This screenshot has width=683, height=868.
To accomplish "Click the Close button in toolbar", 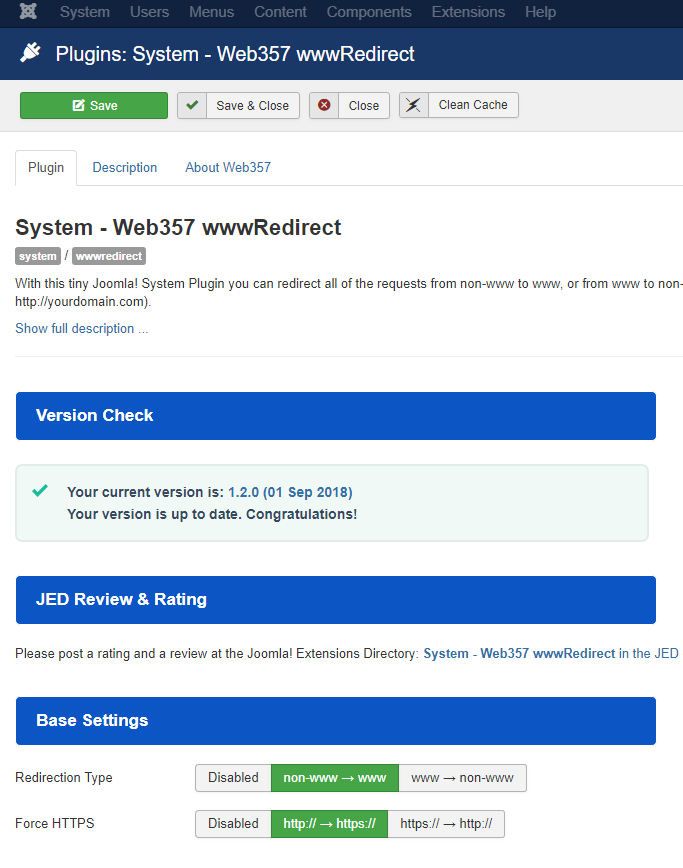I will click(x=349, y=105).
